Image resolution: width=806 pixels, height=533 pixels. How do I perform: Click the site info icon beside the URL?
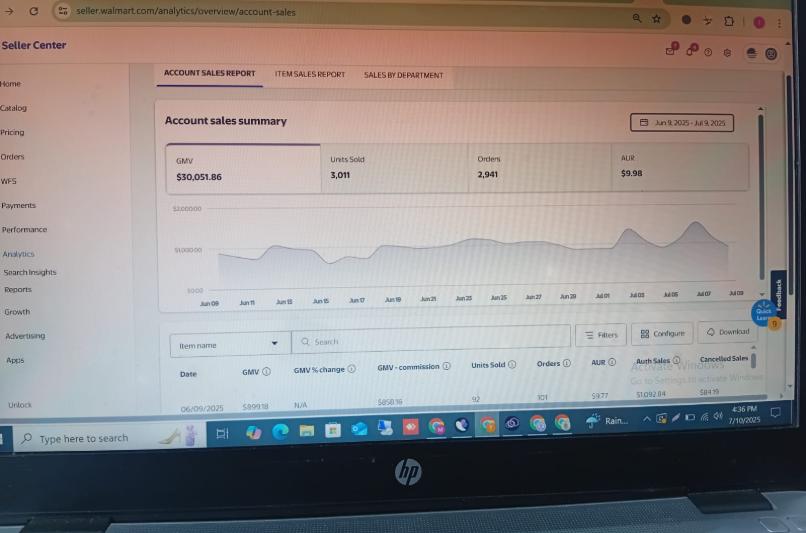[63, 11]
